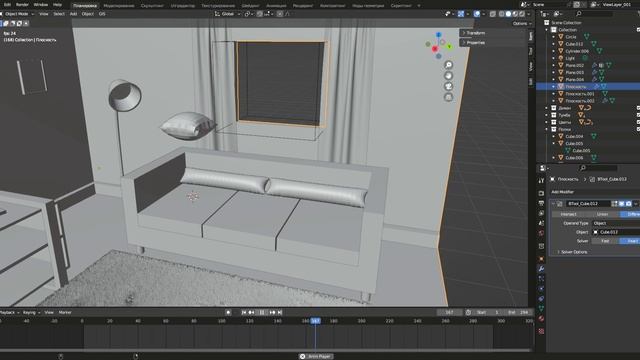Open Physics properties tab
Viewport: 640px width, 360px height.
click(x=541, y=289)
